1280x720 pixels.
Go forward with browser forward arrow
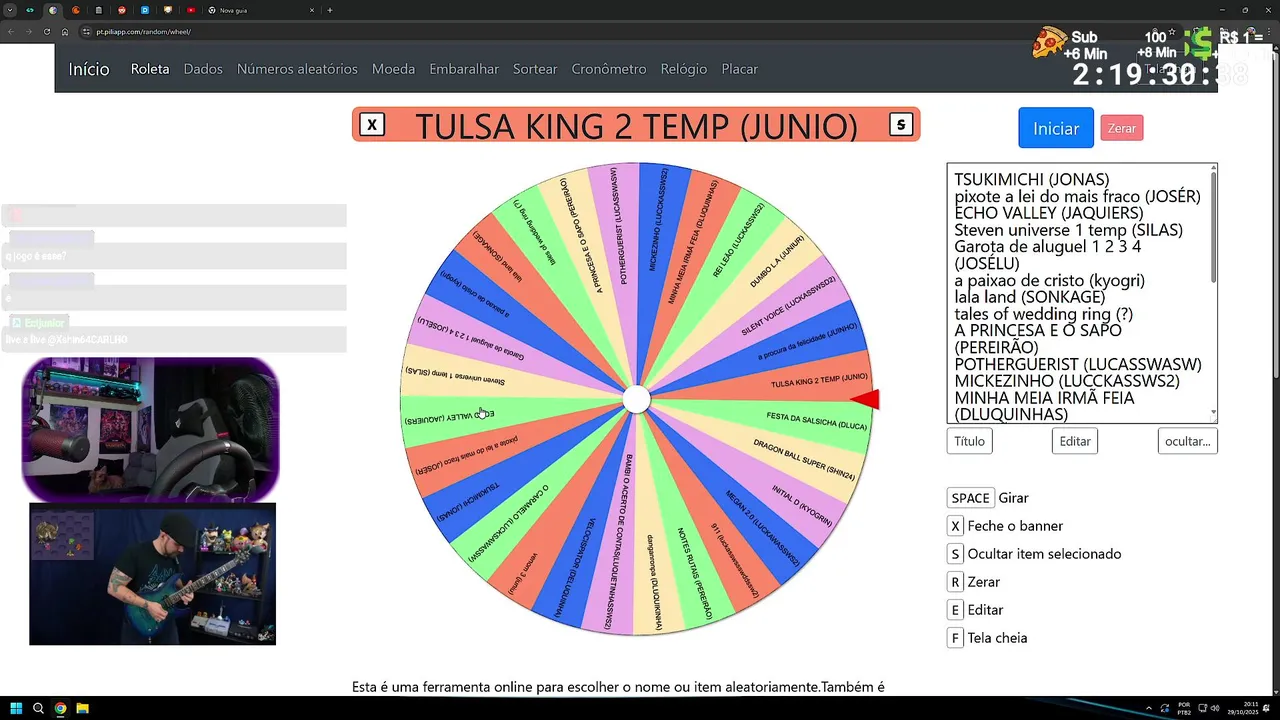coord(28,32)
